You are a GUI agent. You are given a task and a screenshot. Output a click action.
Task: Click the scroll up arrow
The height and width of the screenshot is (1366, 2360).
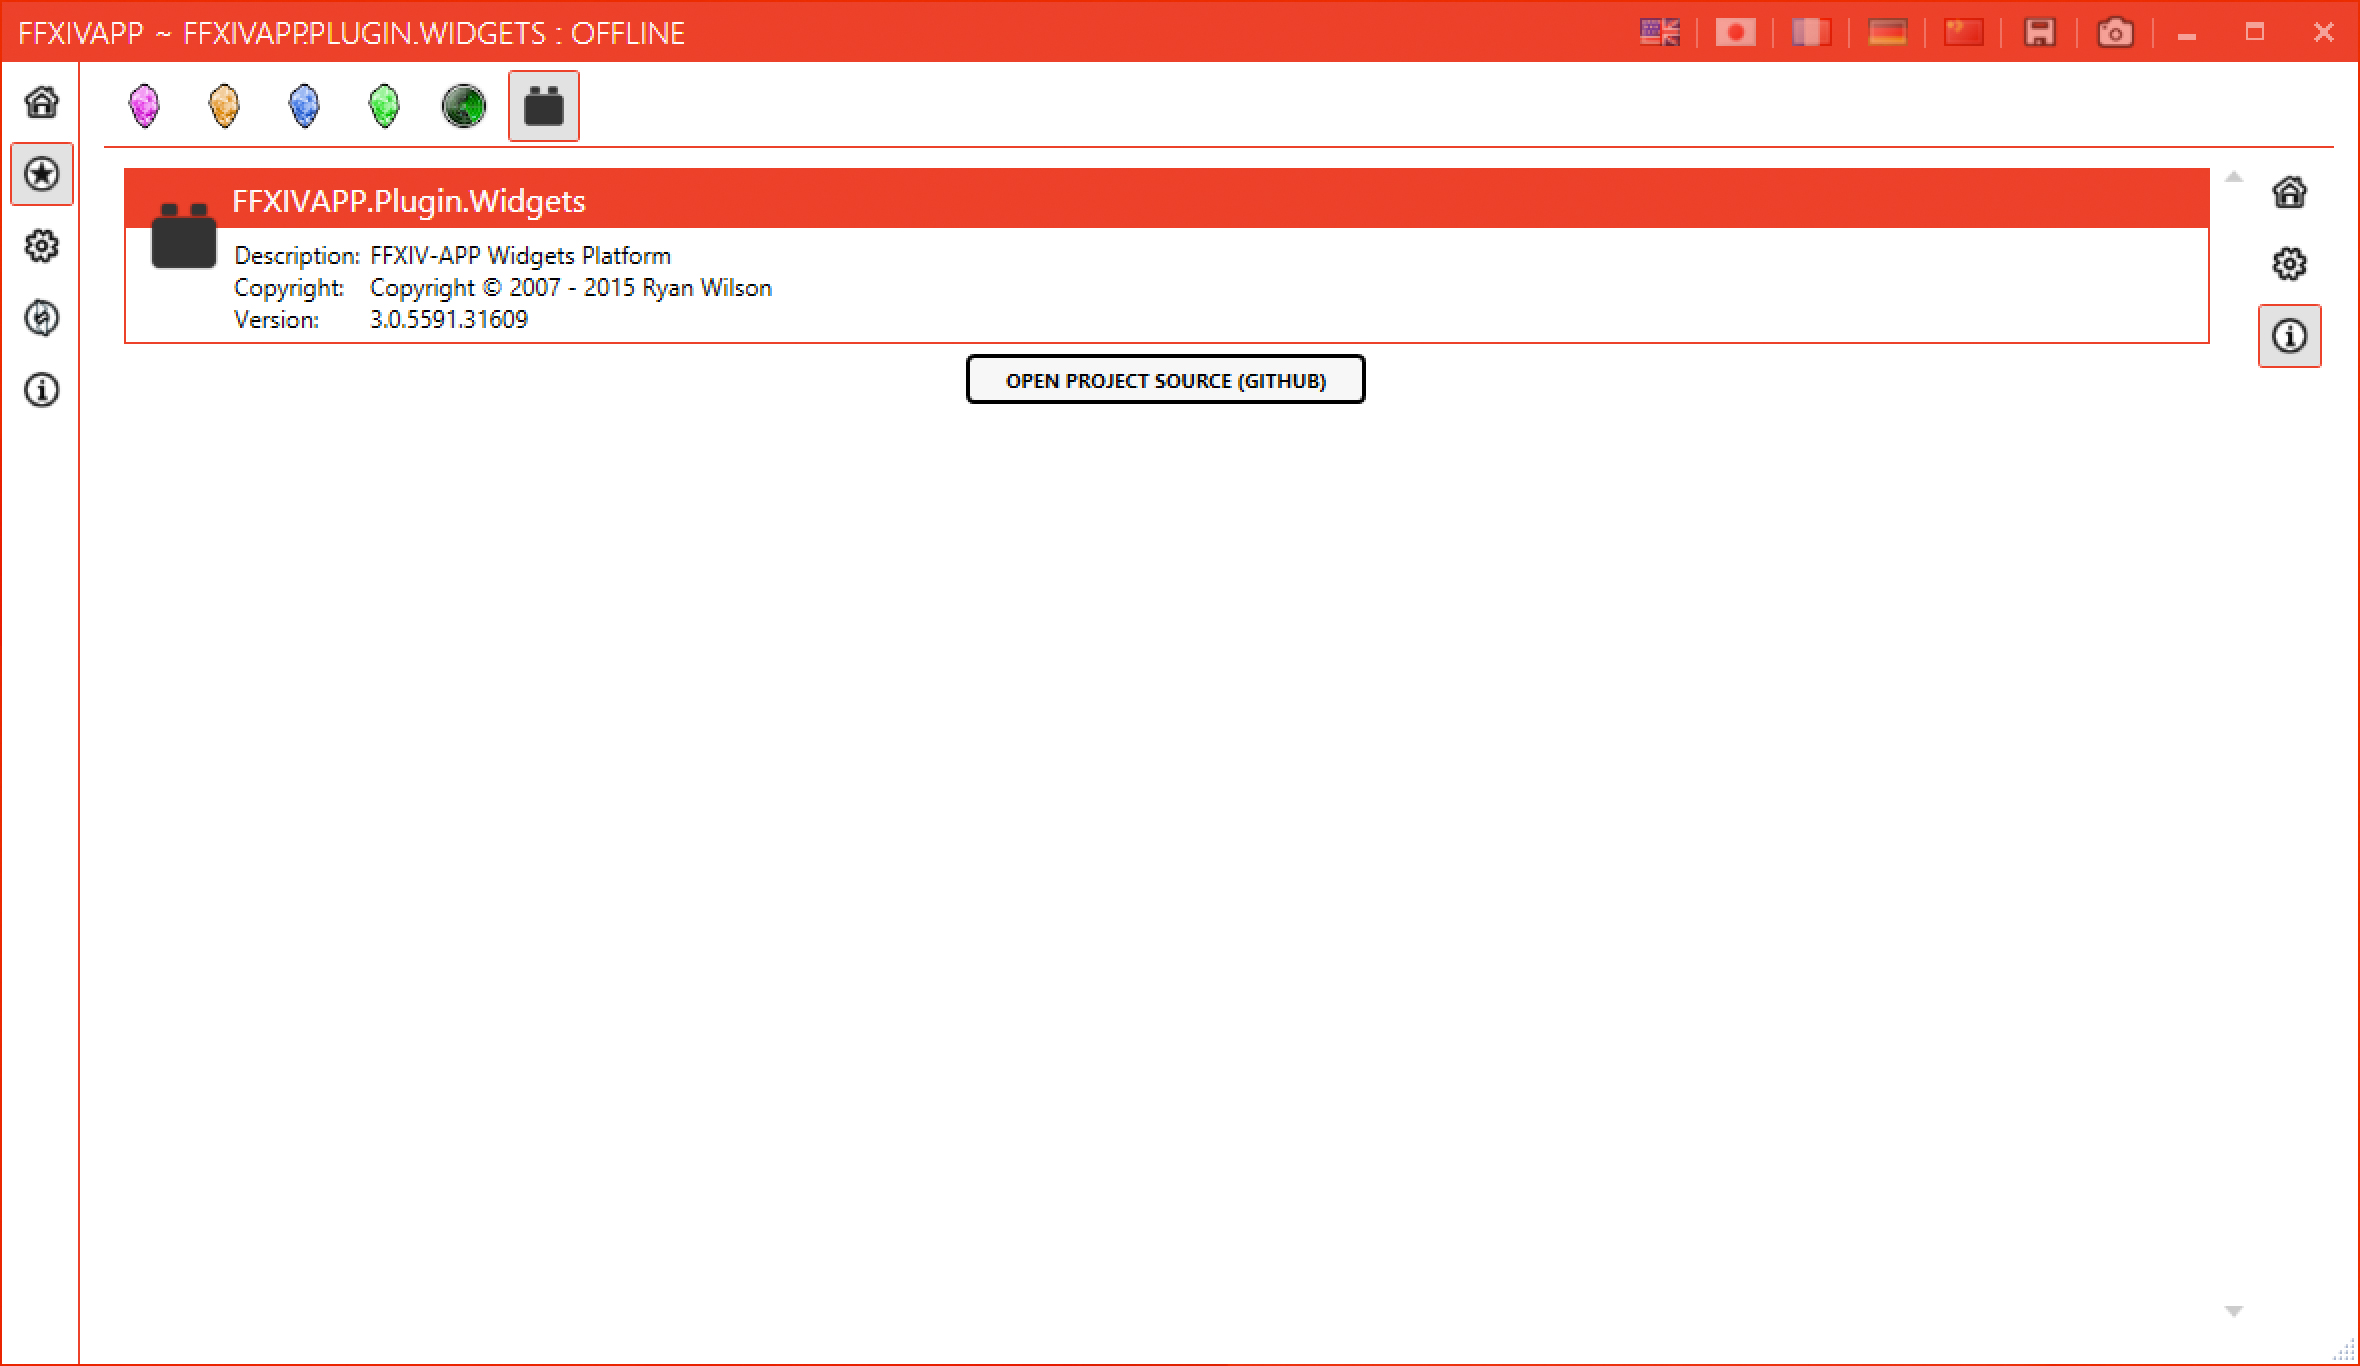click(x=2234, y=178)
